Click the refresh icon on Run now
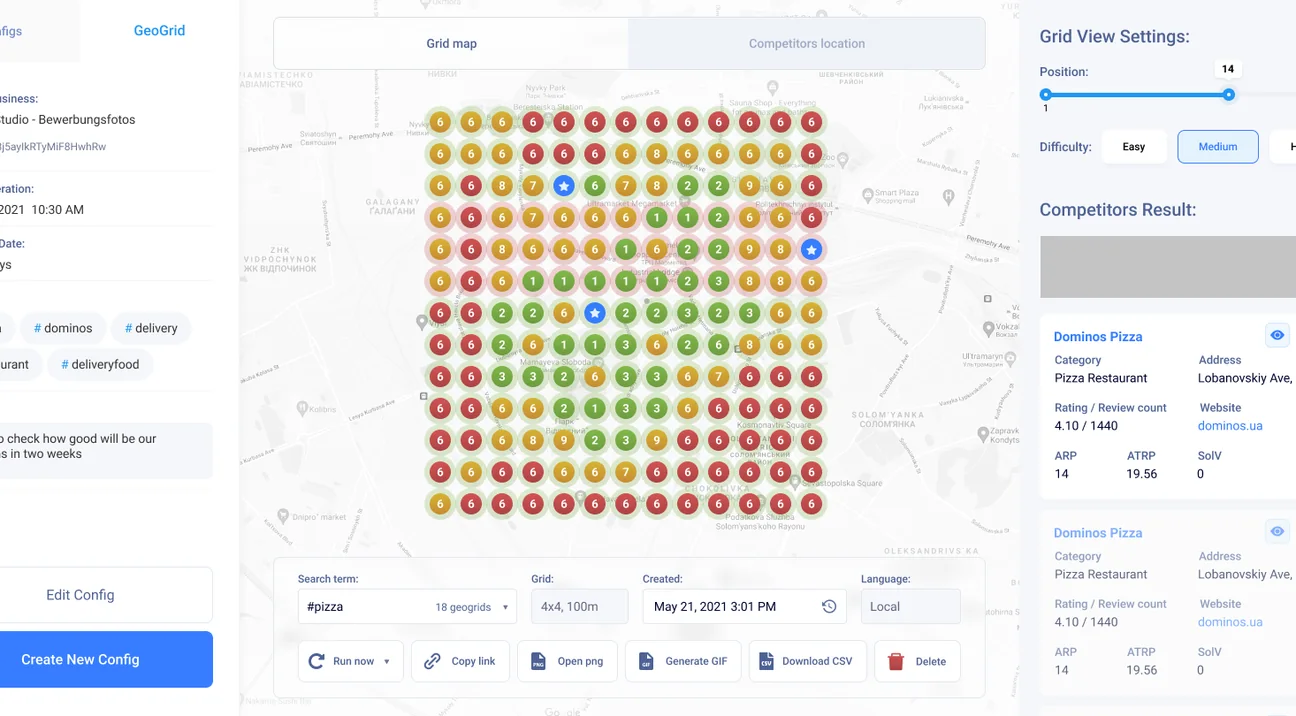 pyautogui.click(x=316, y=661)
